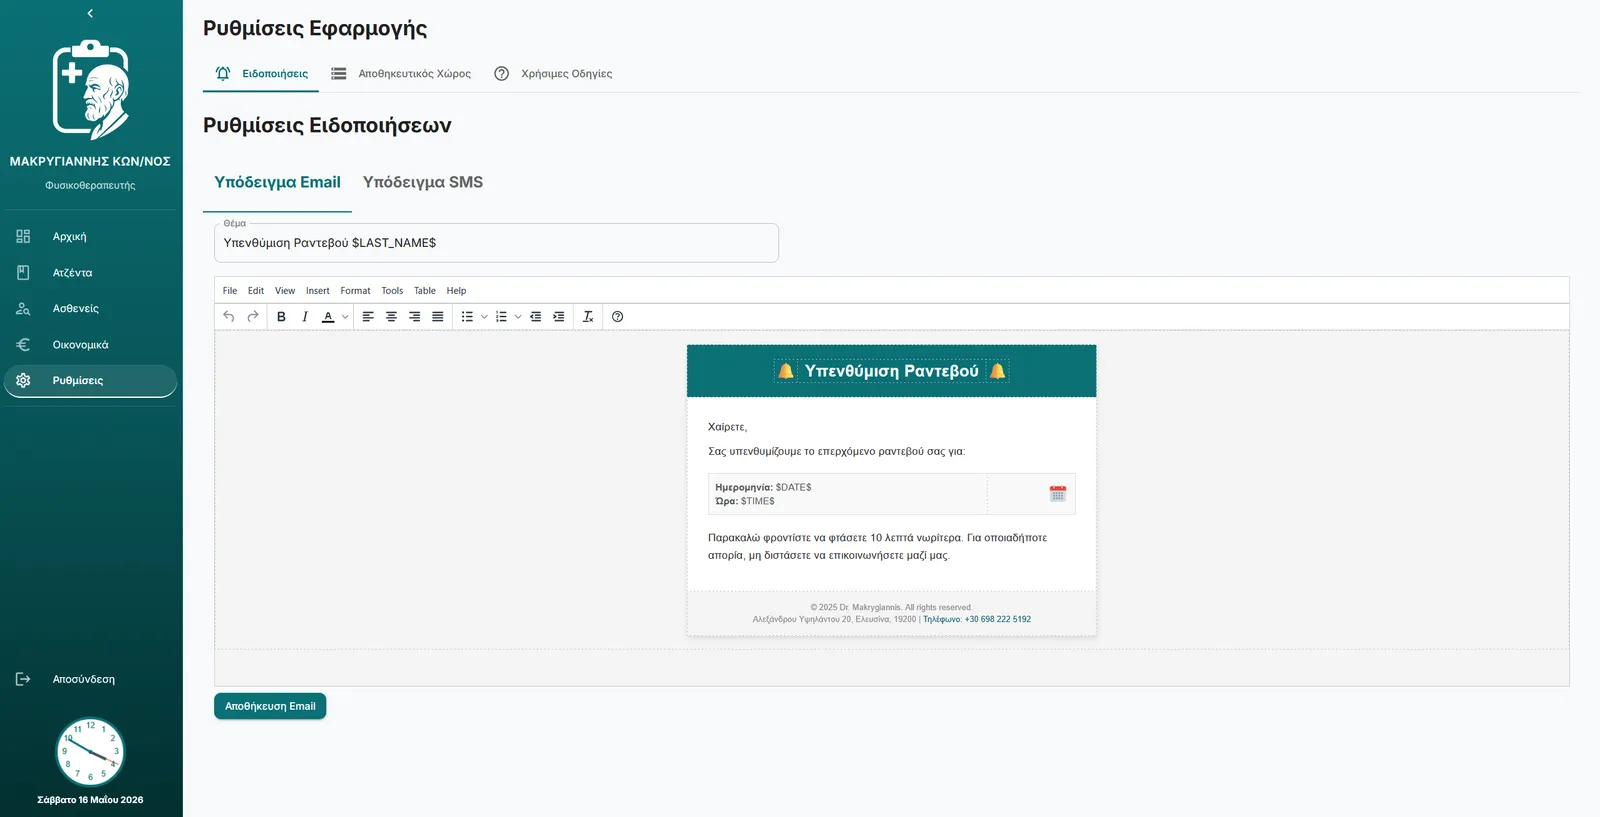1600x817 pixels.
Task: Open the File menu in the editor
Action: pos(230,291)
